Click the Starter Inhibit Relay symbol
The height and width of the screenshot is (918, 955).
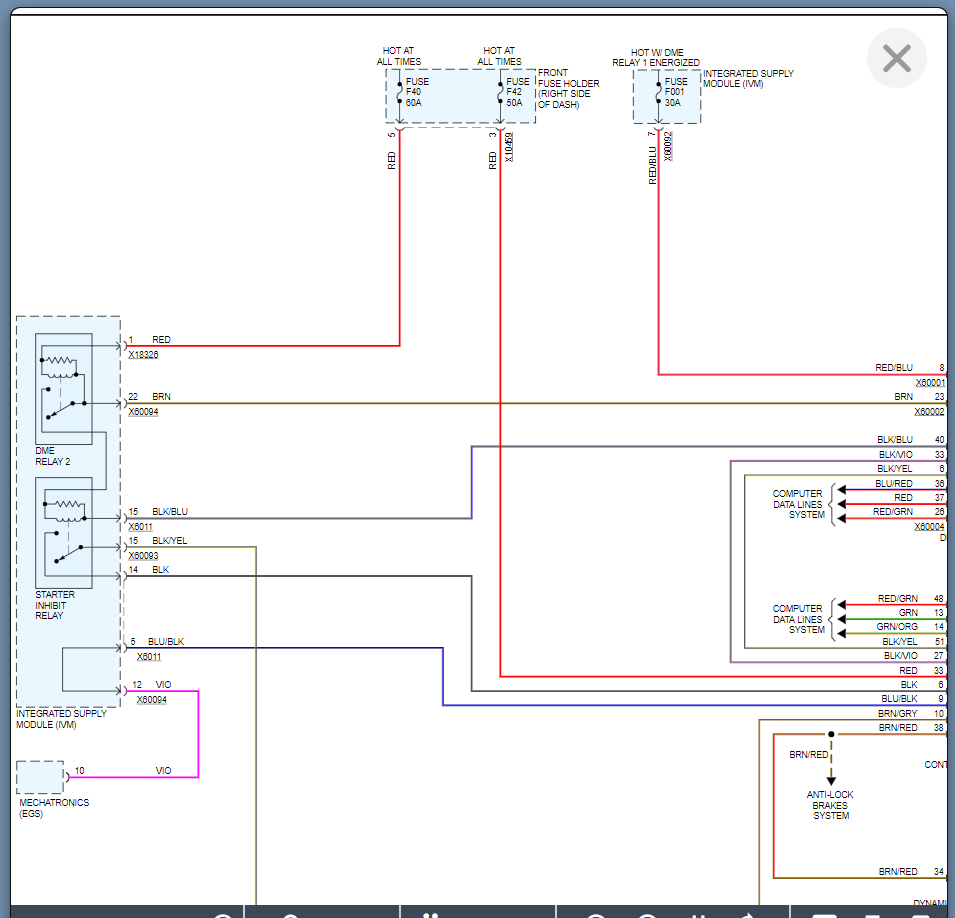[64, 532]
